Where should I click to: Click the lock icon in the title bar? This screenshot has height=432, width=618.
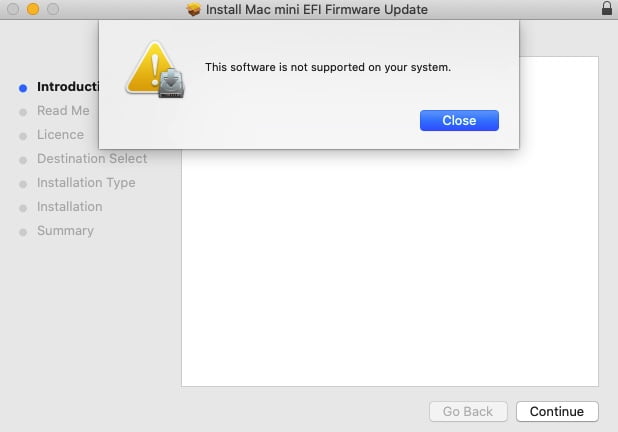(607, 8)
